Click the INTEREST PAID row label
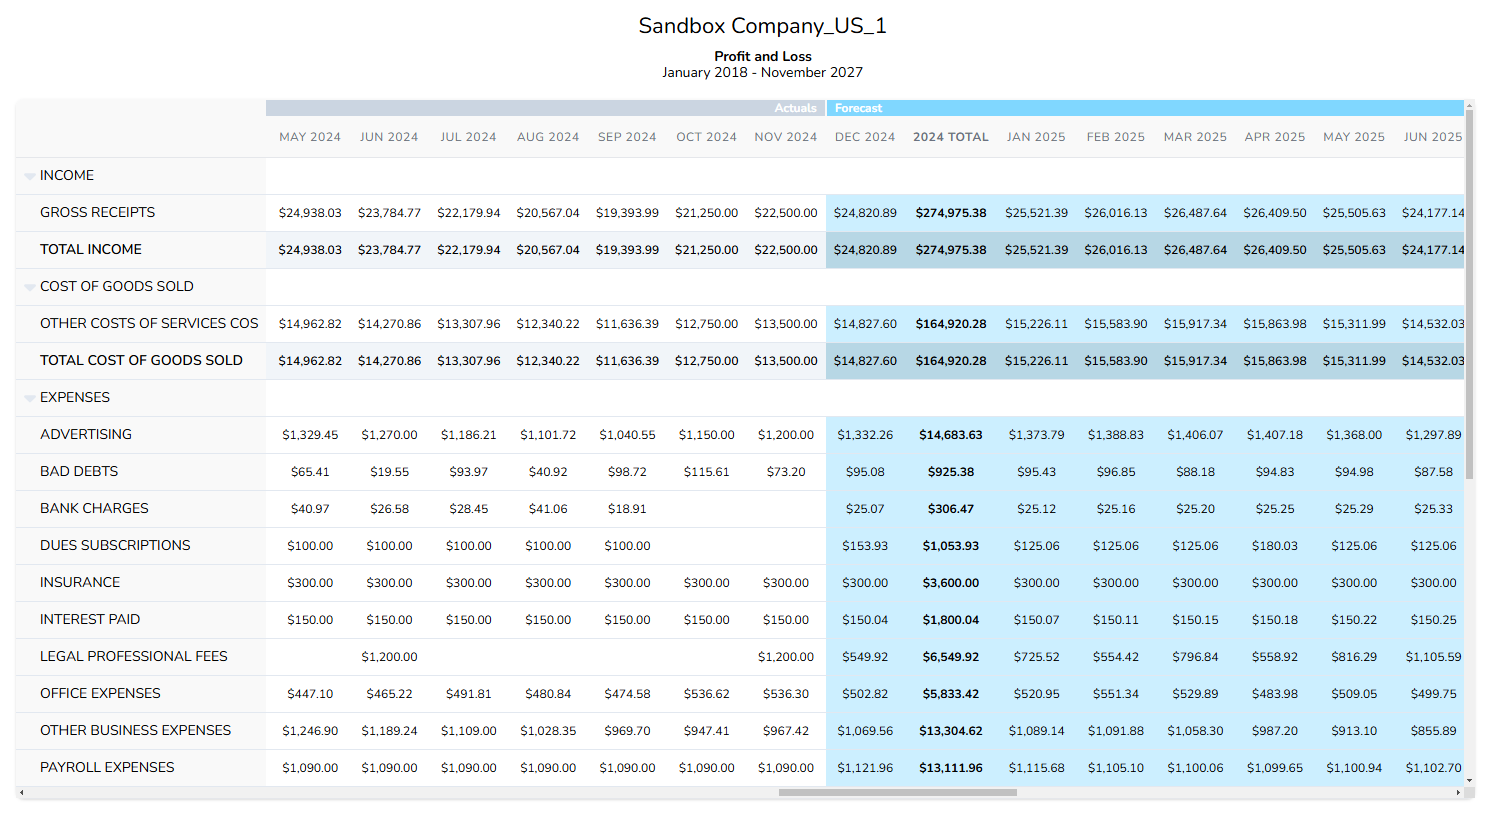Screen dimensions: 1488x819 coord(90,620)
